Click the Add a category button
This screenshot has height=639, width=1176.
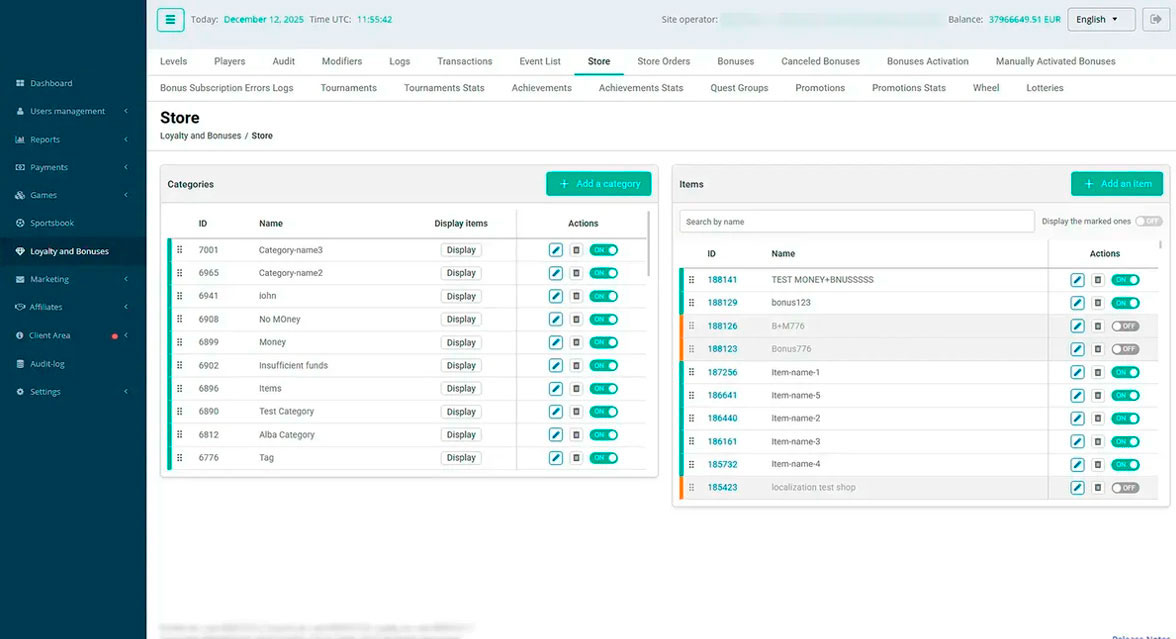598,184
